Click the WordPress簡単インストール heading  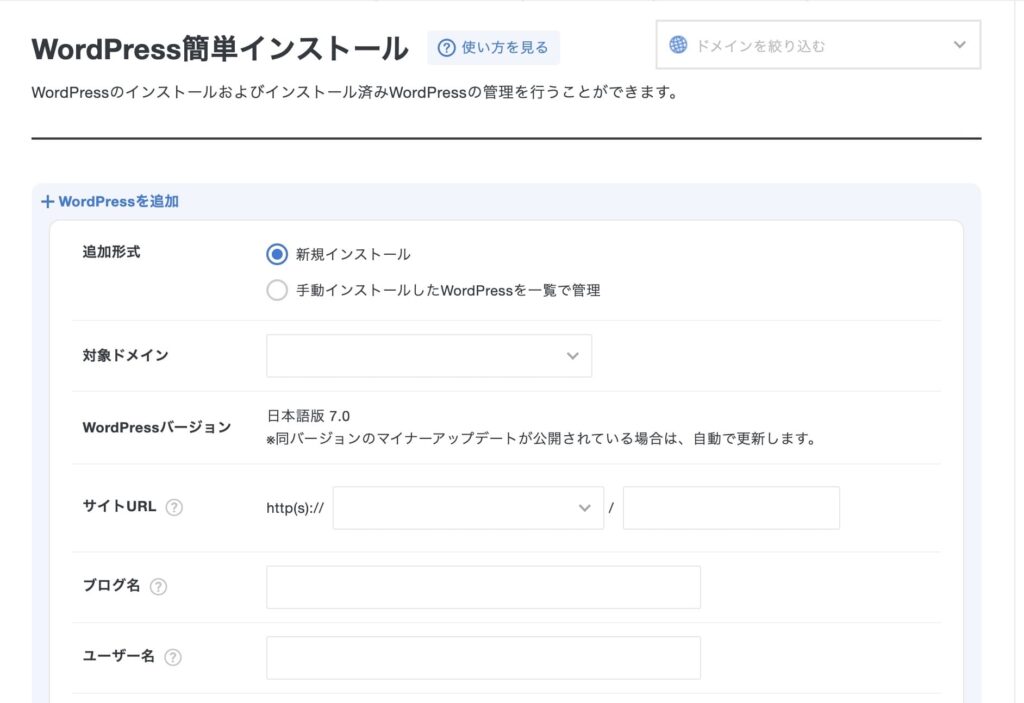click(x=220, y=49)
